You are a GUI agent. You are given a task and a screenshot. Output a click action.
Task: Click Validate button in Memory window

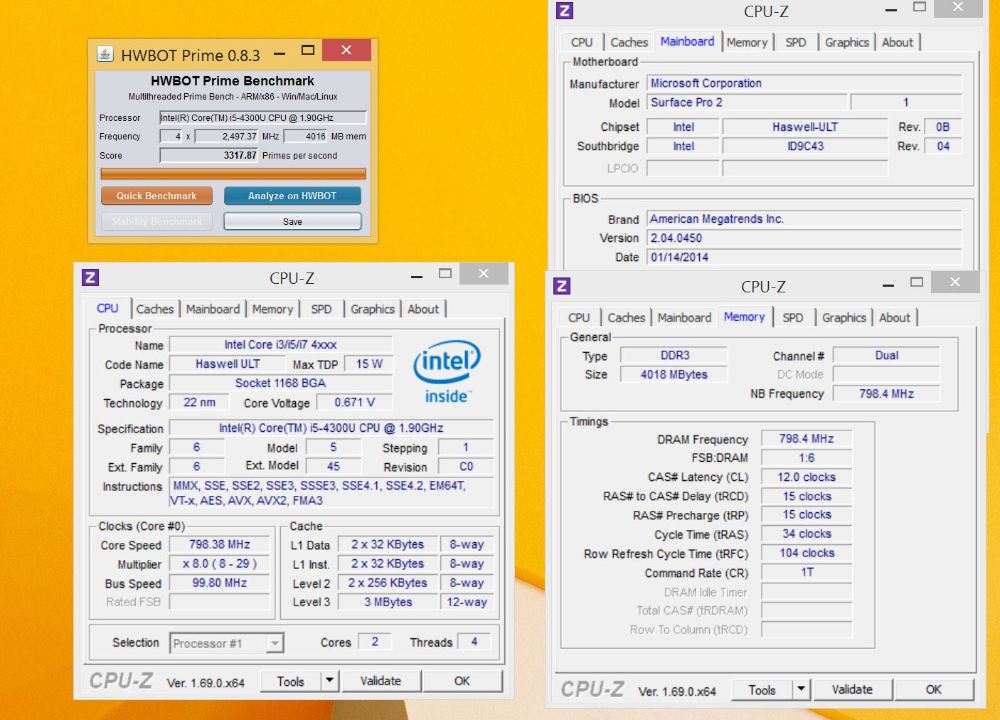(852, 689)
